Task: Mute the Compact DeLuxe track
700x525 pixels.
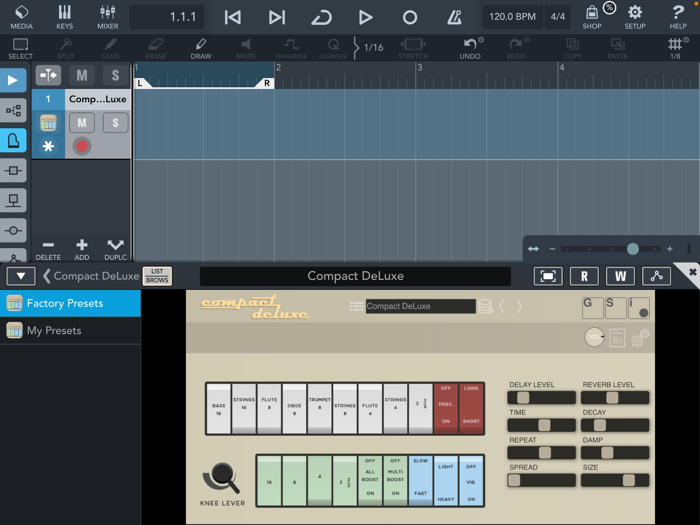Action: point(82,122)
